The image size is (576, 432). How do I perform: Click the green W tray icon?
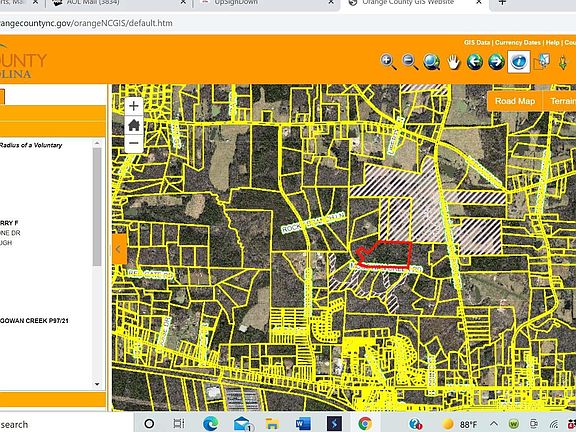[514, 424]
